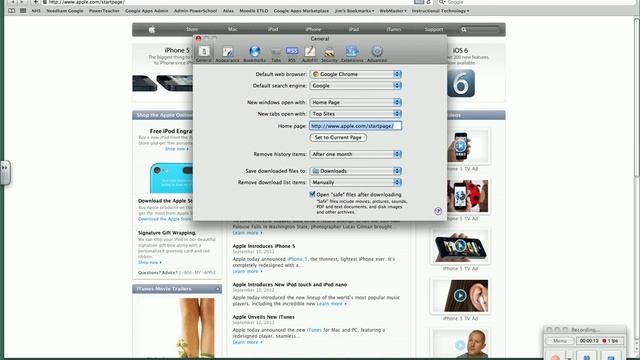Click the plus add-bookmark button

click(x=36, y=2)
